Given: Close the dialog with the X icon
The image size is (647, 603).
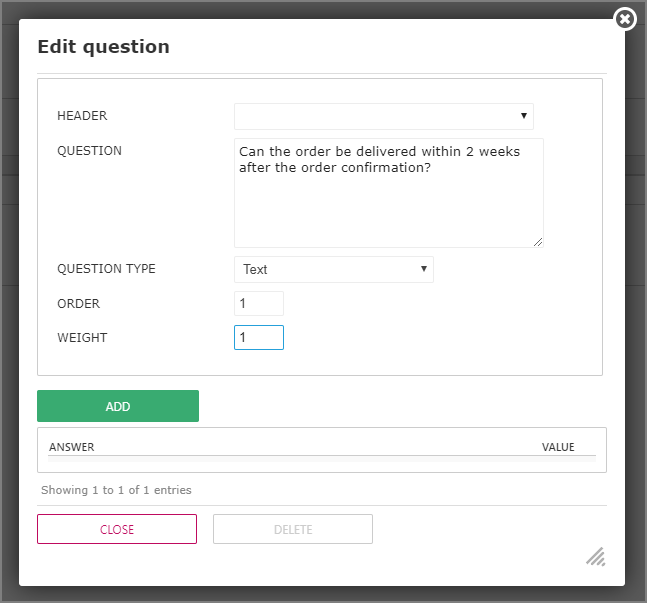Looking at the screenshot, I should coord(625,19).
